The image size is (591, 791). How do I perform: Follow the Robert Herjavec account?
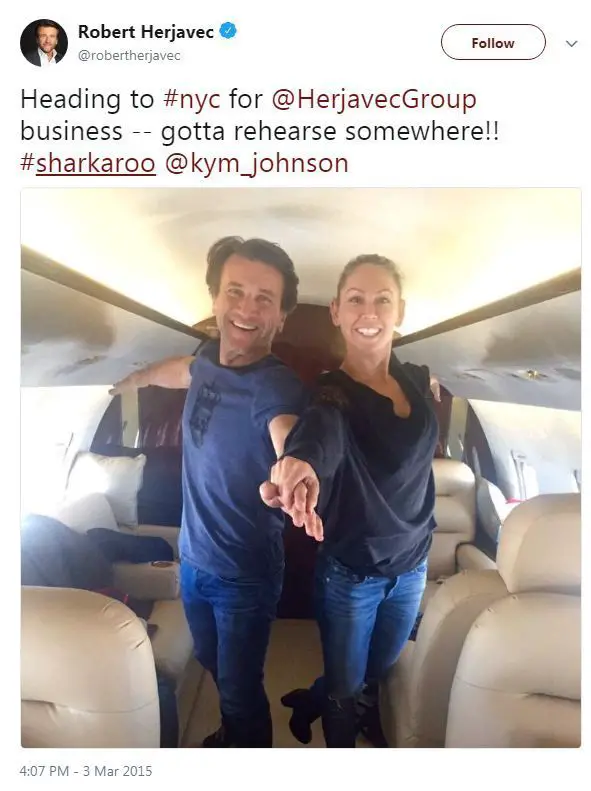(493, 42)
